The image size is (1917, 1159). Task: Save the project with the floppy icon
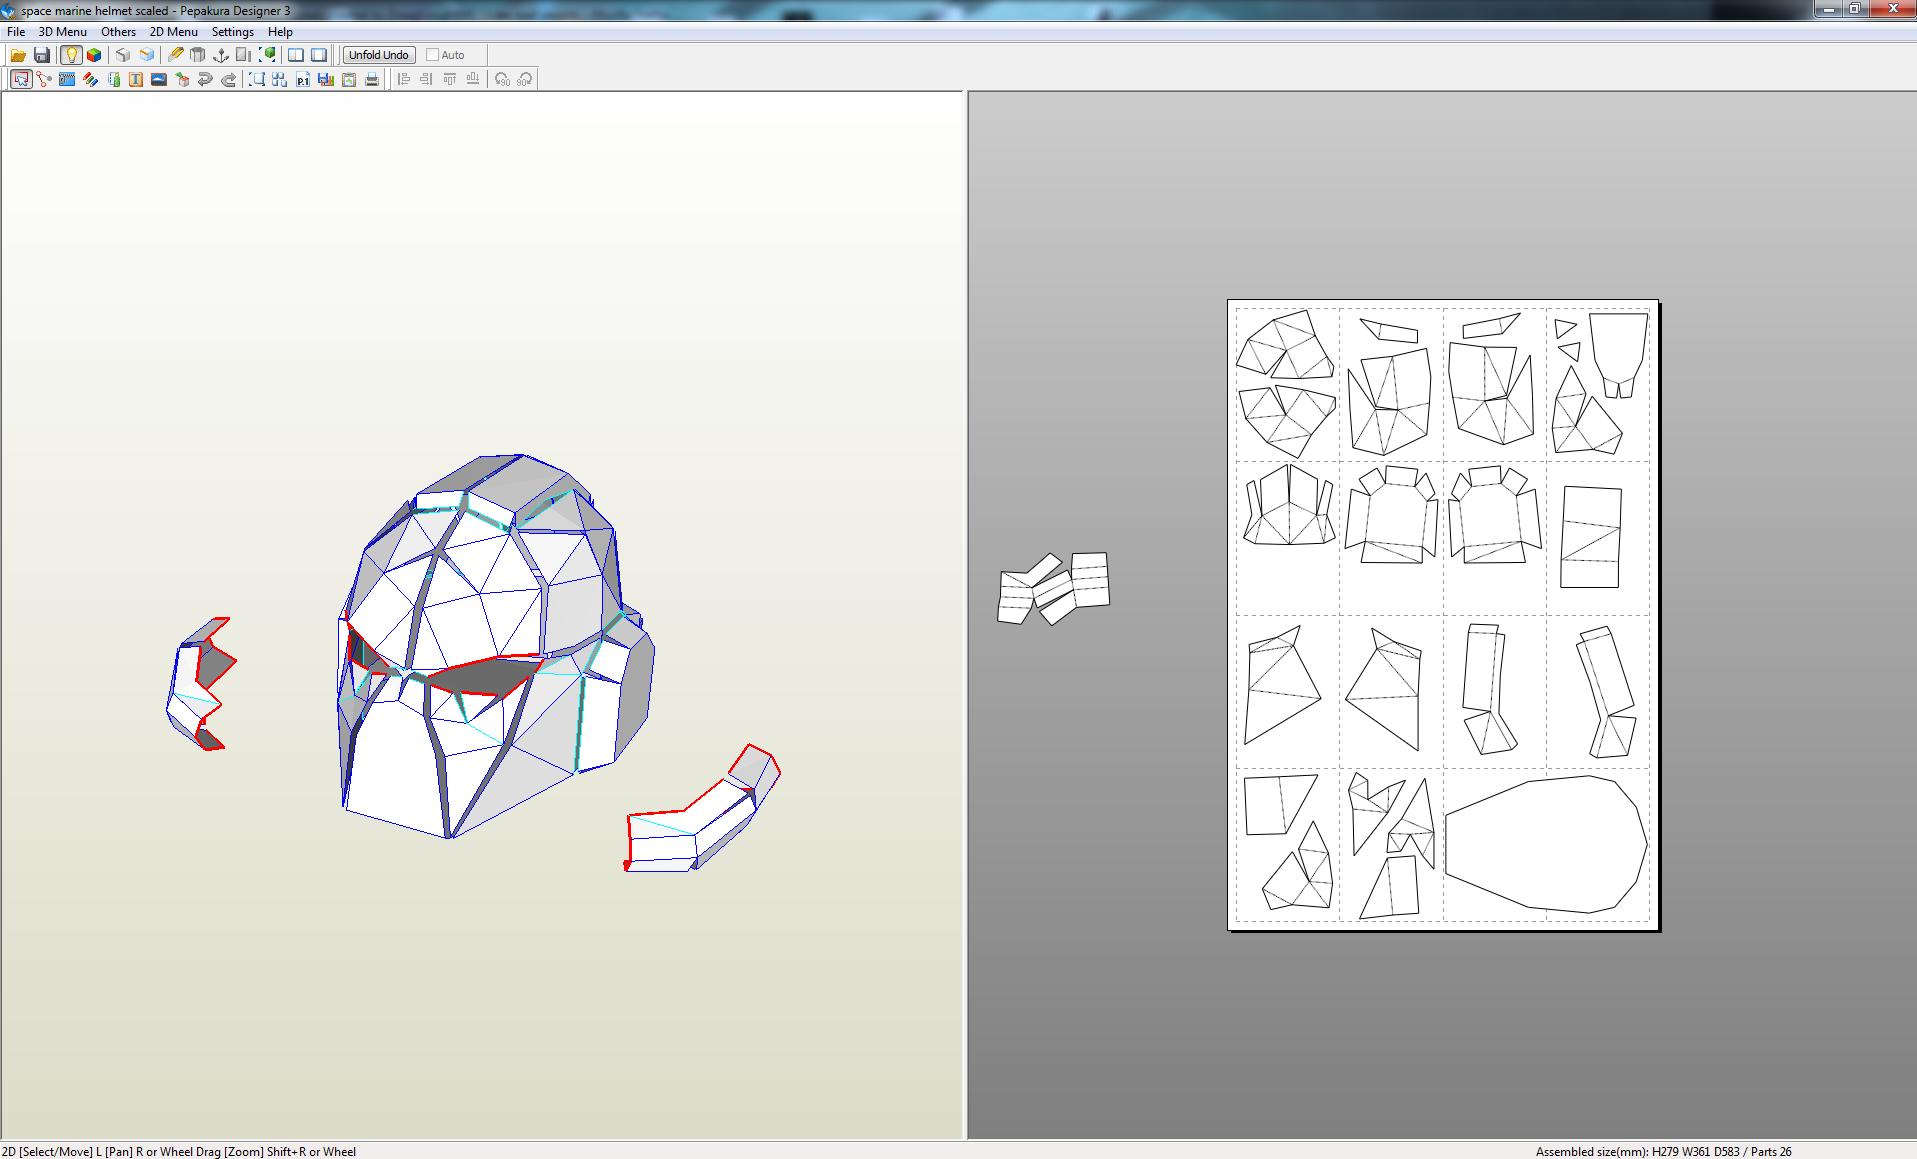pyautogui.click(x=42, y=55)
